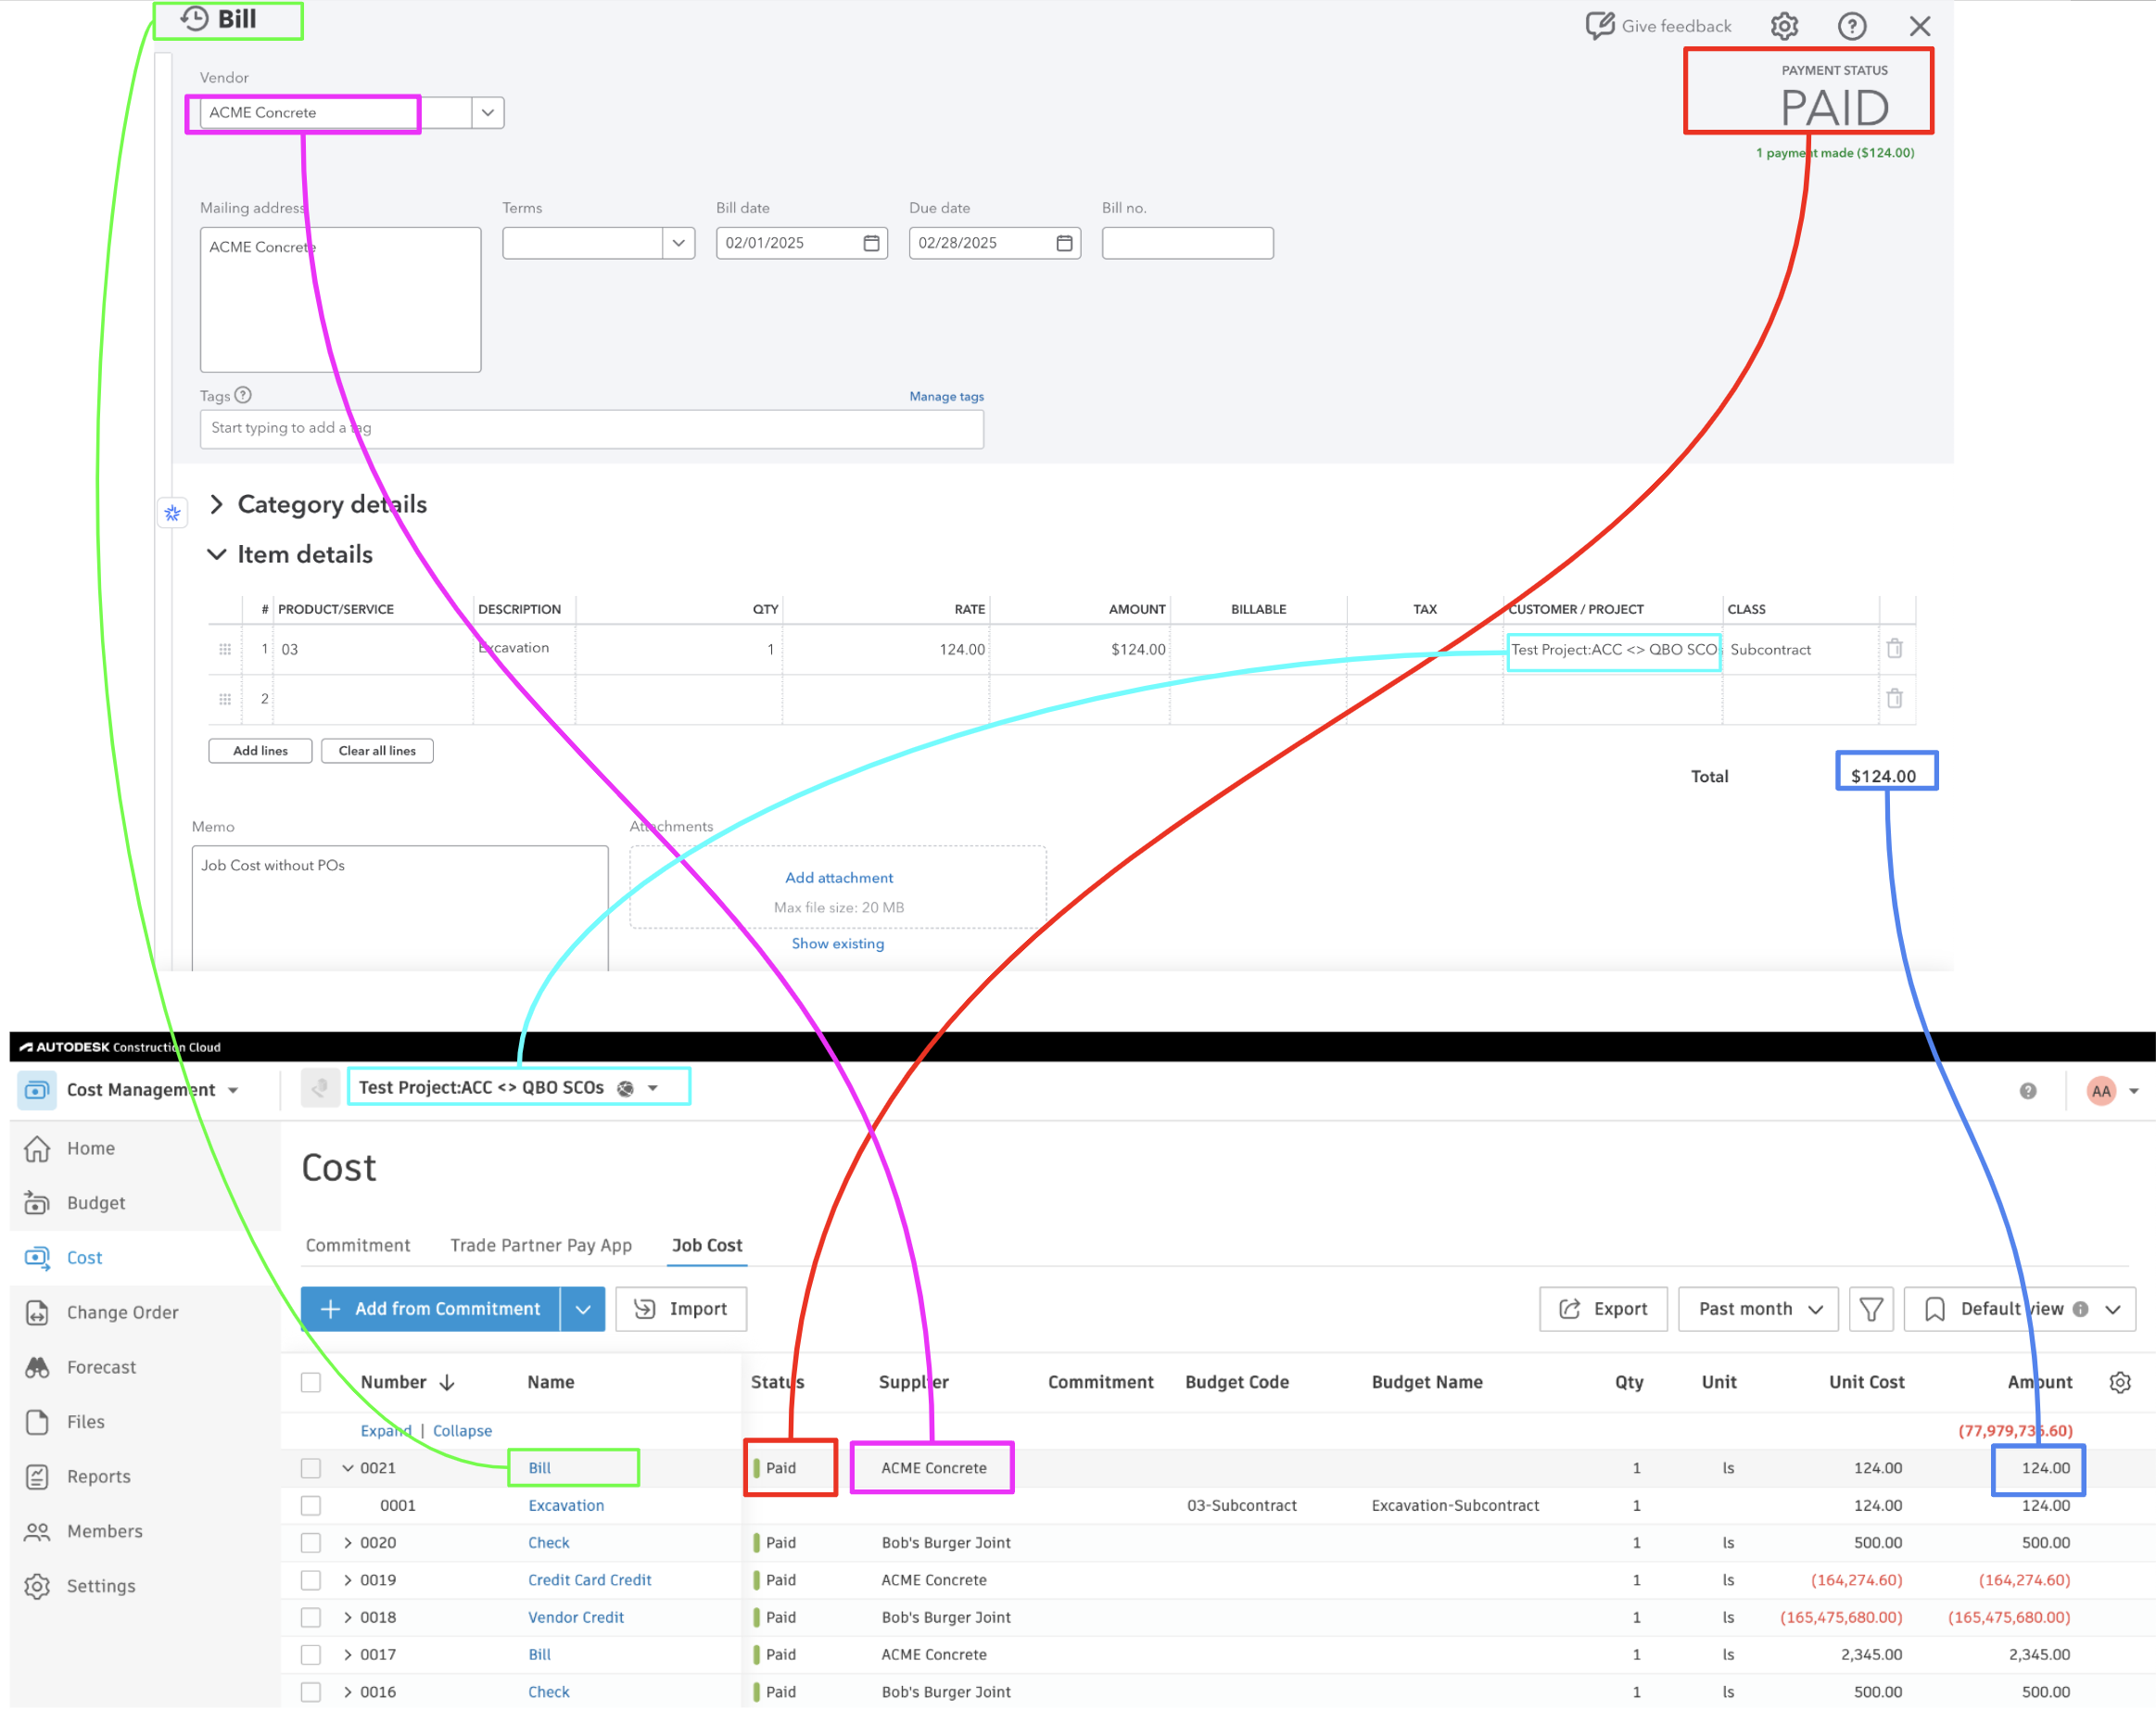
Task: Click Tags help info icon
Action: (x=243, y=395)
